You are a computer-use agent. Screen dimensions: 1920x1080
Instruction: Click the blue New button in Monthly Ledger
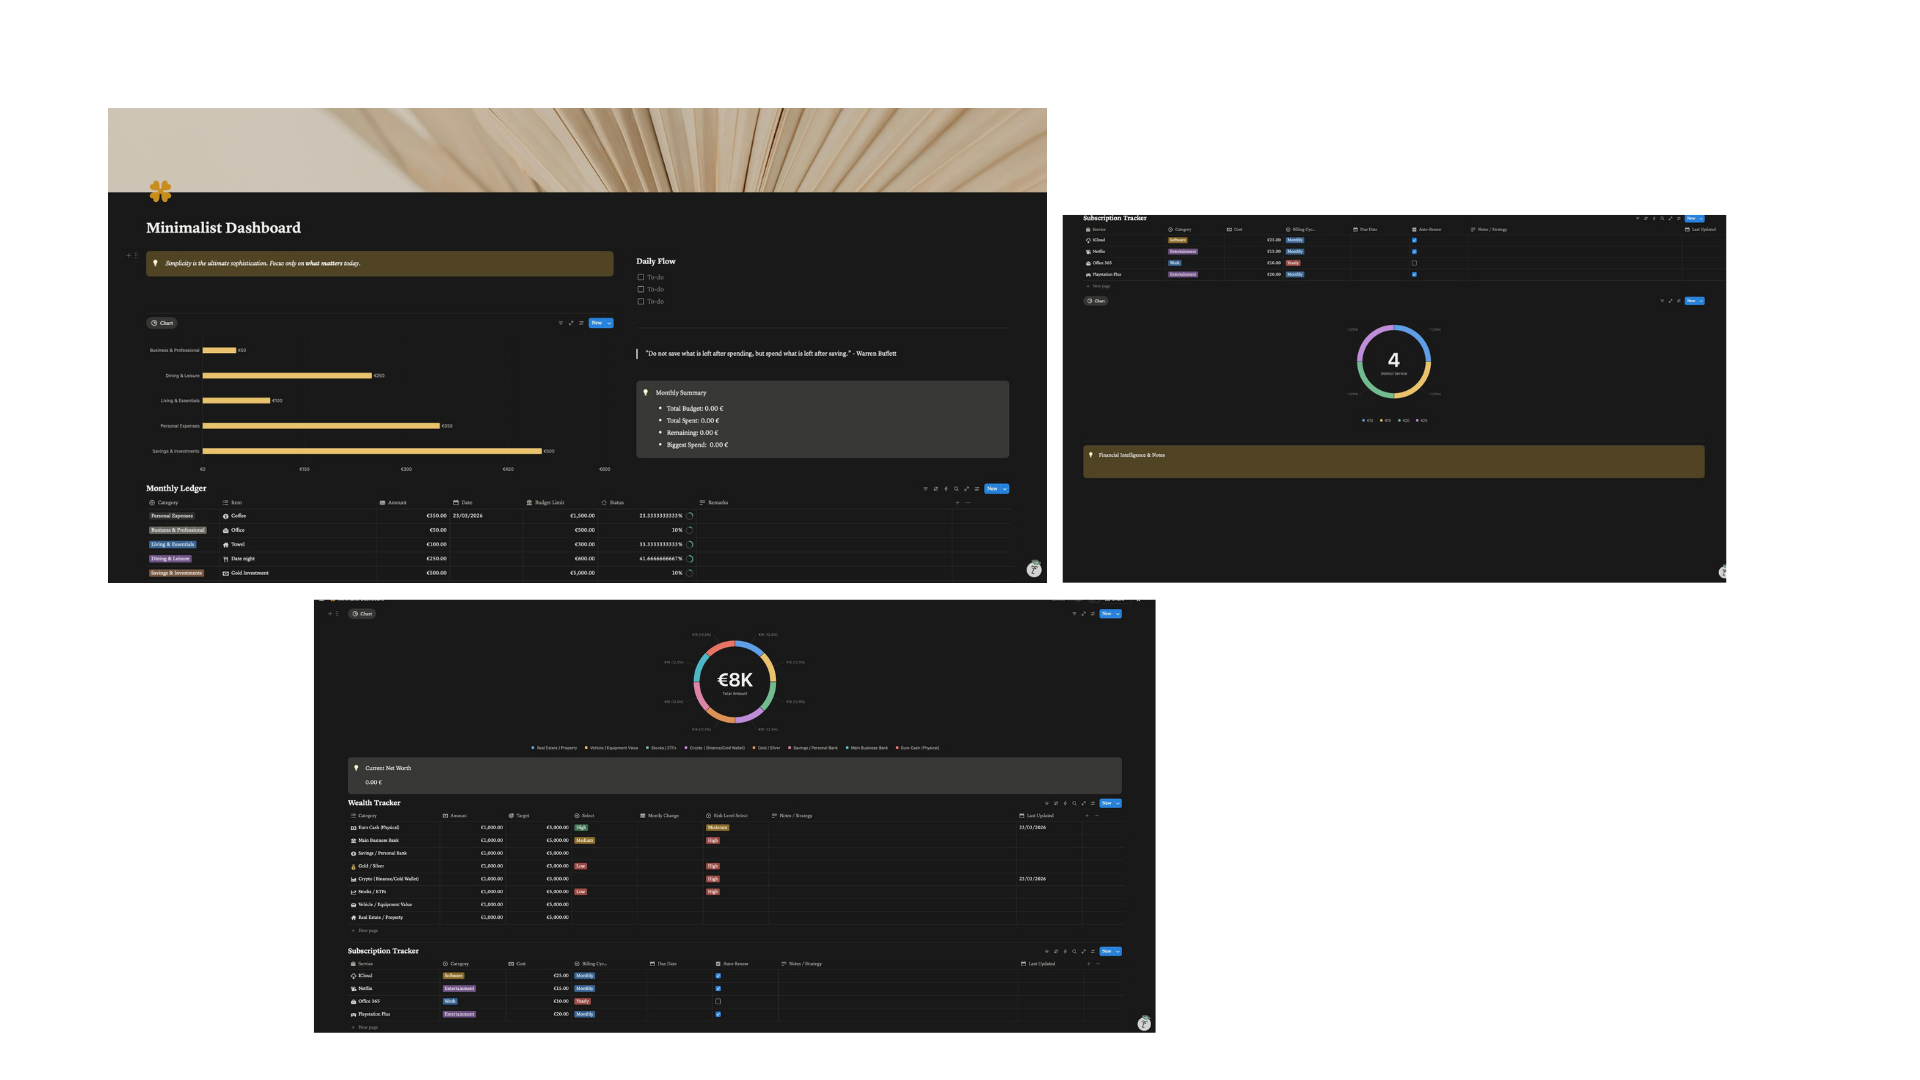pos(992,489)
